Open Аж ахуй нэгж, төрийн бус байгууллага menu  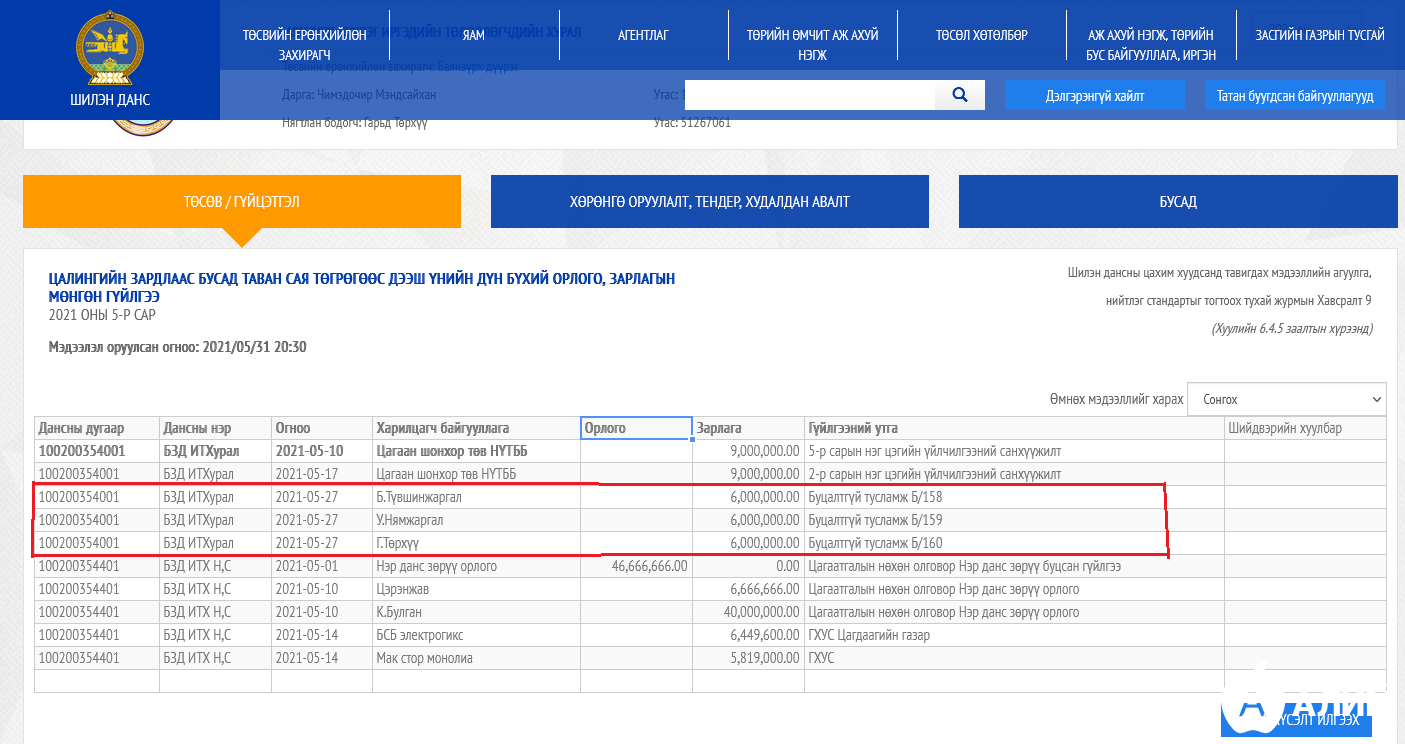coord(1150,45)
